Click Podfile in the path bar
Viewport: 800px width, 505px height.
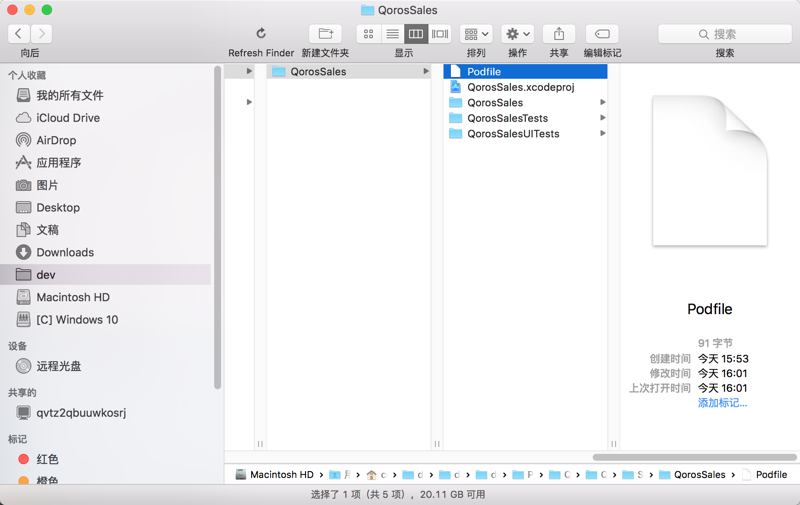click(764, 475)
